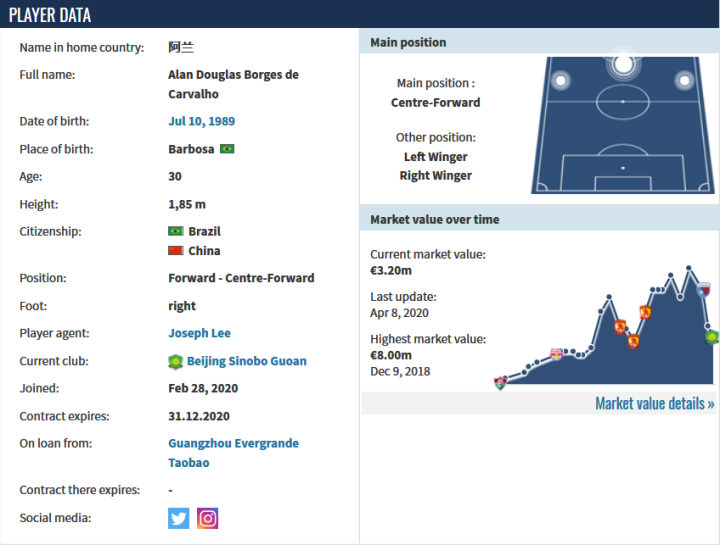The image size is (720, 545).
Task: Click the blue-maroon crest near the chart peak
Action: point(703,290)
